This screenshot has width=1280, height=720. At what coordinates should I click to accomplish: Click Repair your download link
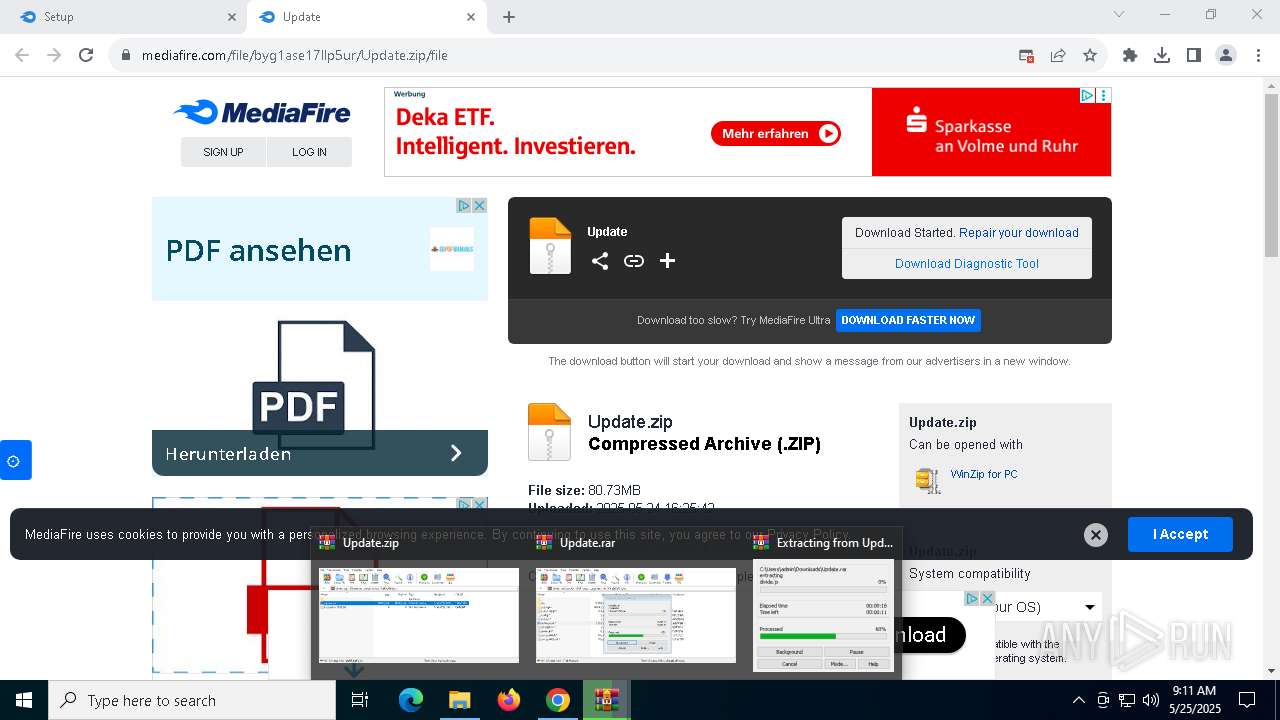pyautogui.click(x=1019, y=233)
